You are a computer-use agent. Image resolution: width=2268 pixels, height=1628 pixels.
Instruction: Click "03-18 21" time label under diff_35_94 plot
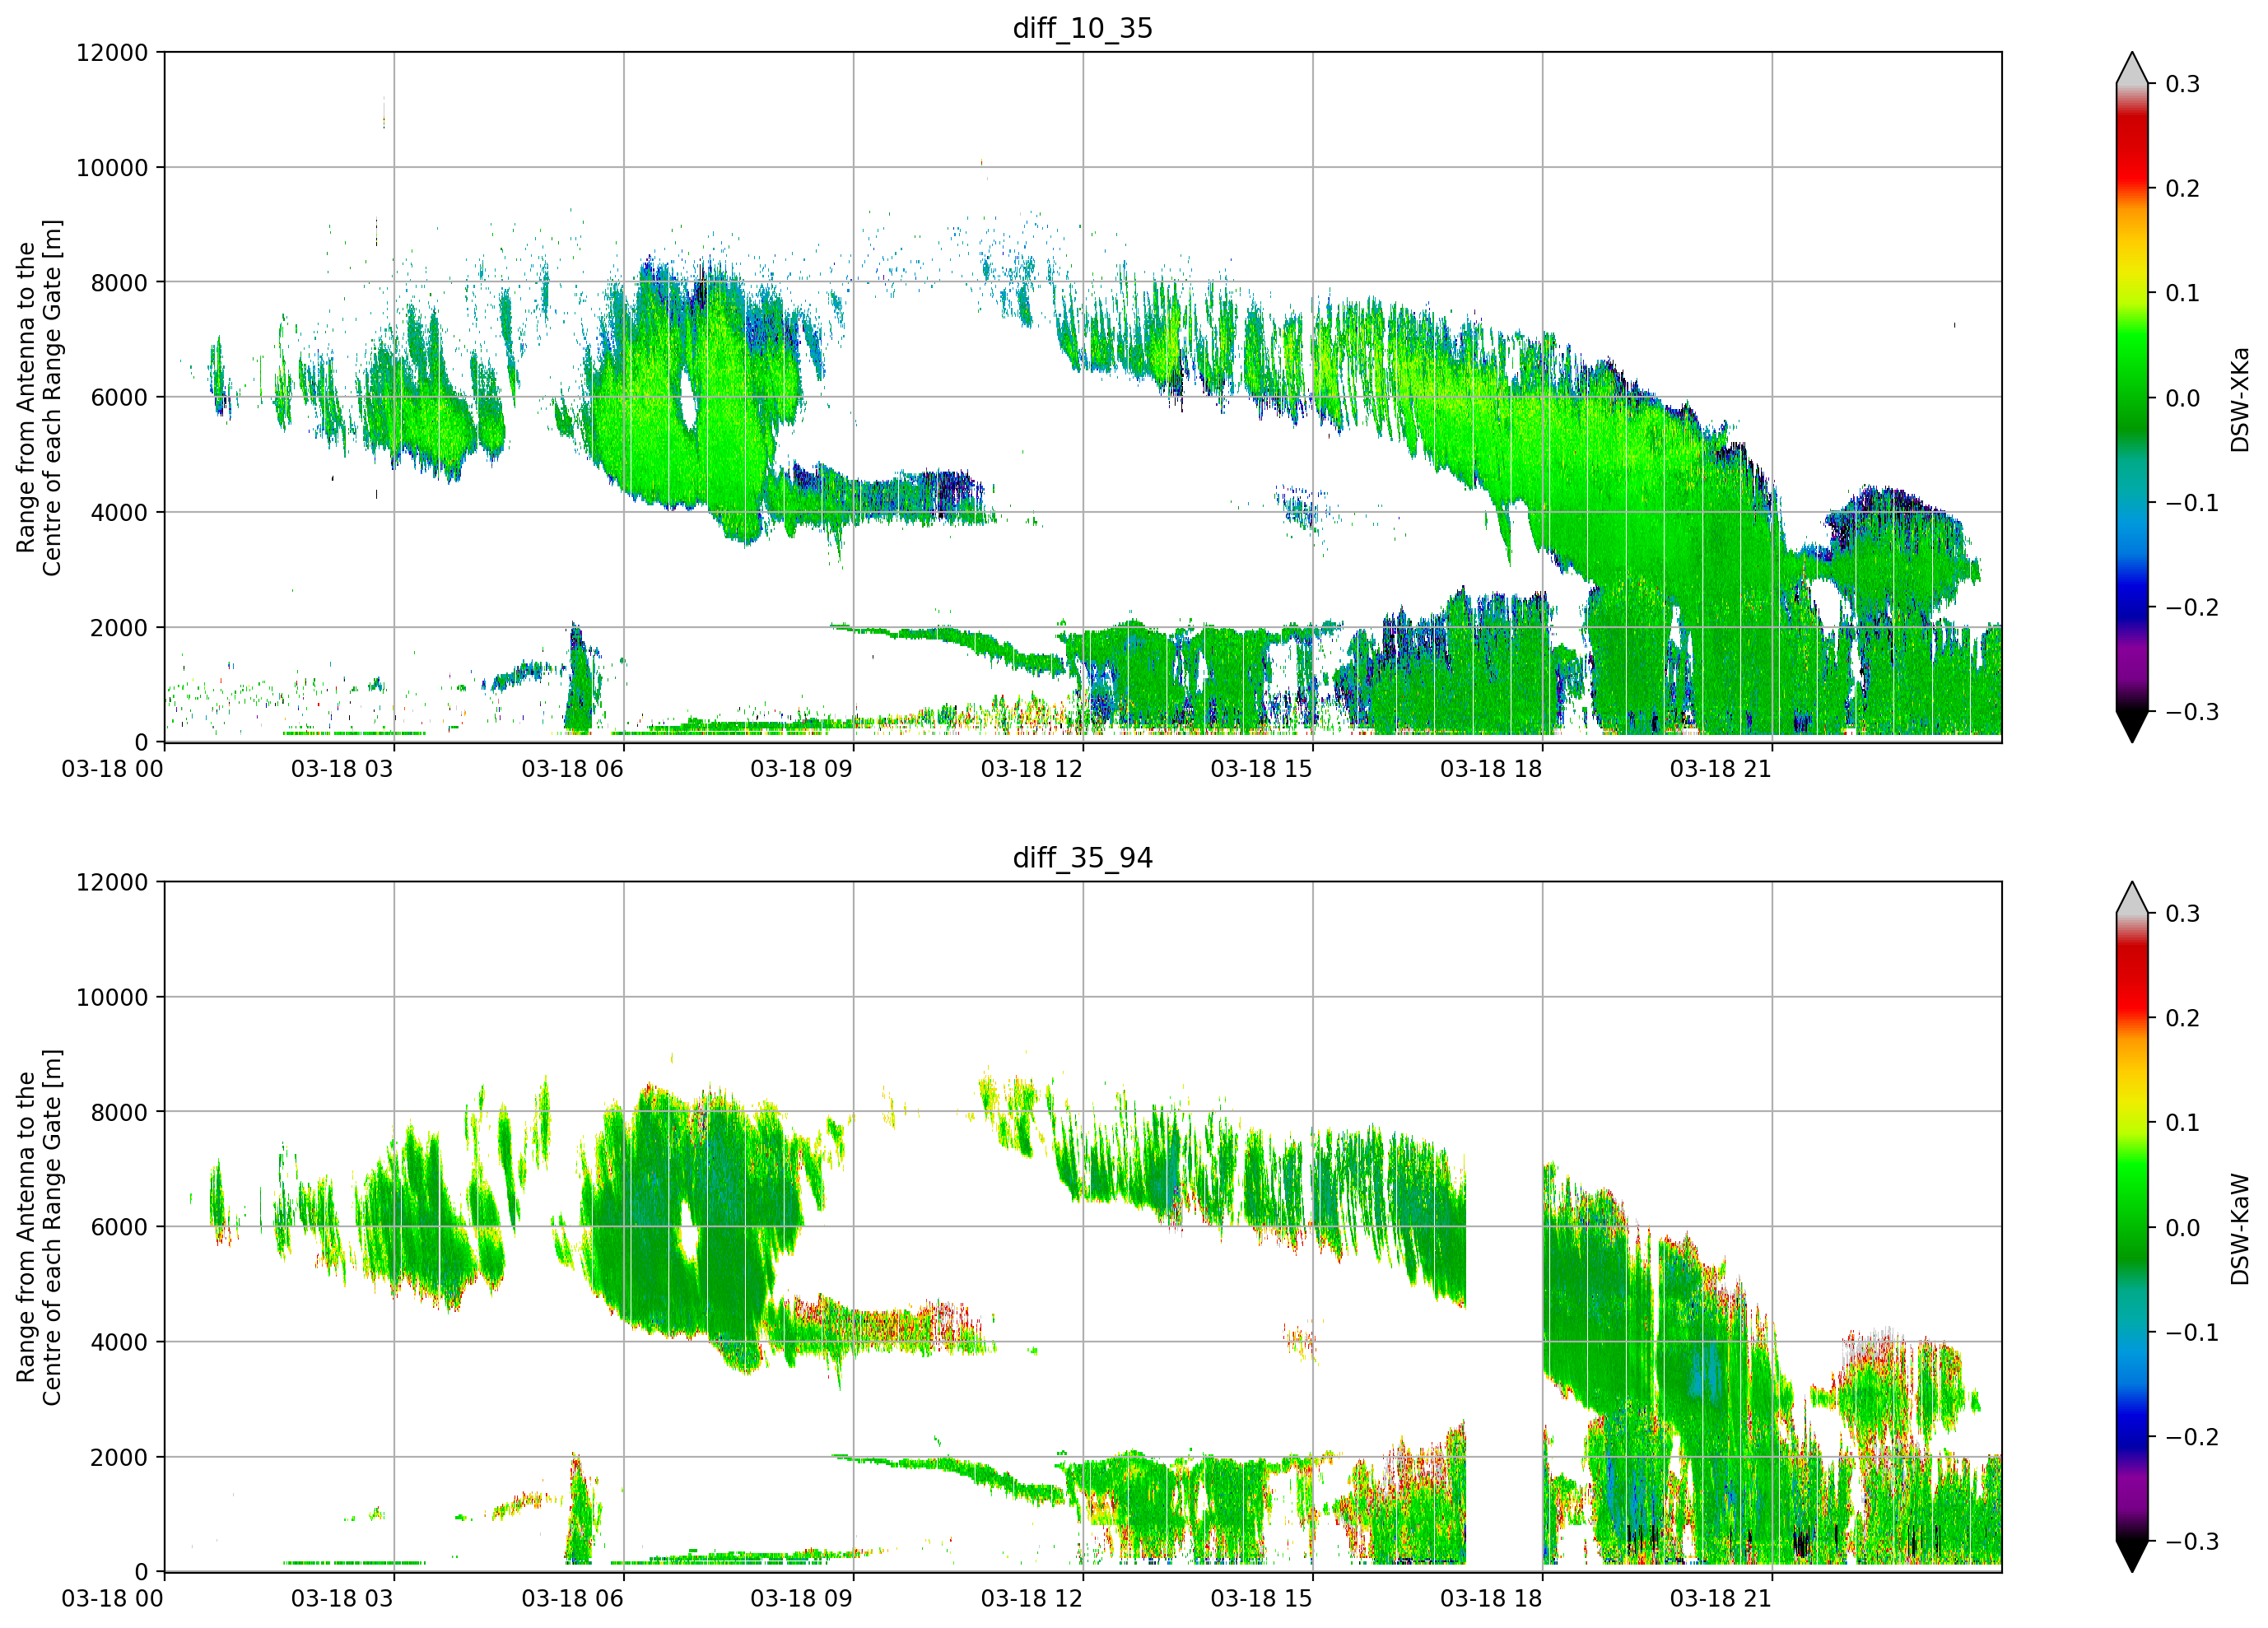pyautogui.click(x=1721, y=1599)
